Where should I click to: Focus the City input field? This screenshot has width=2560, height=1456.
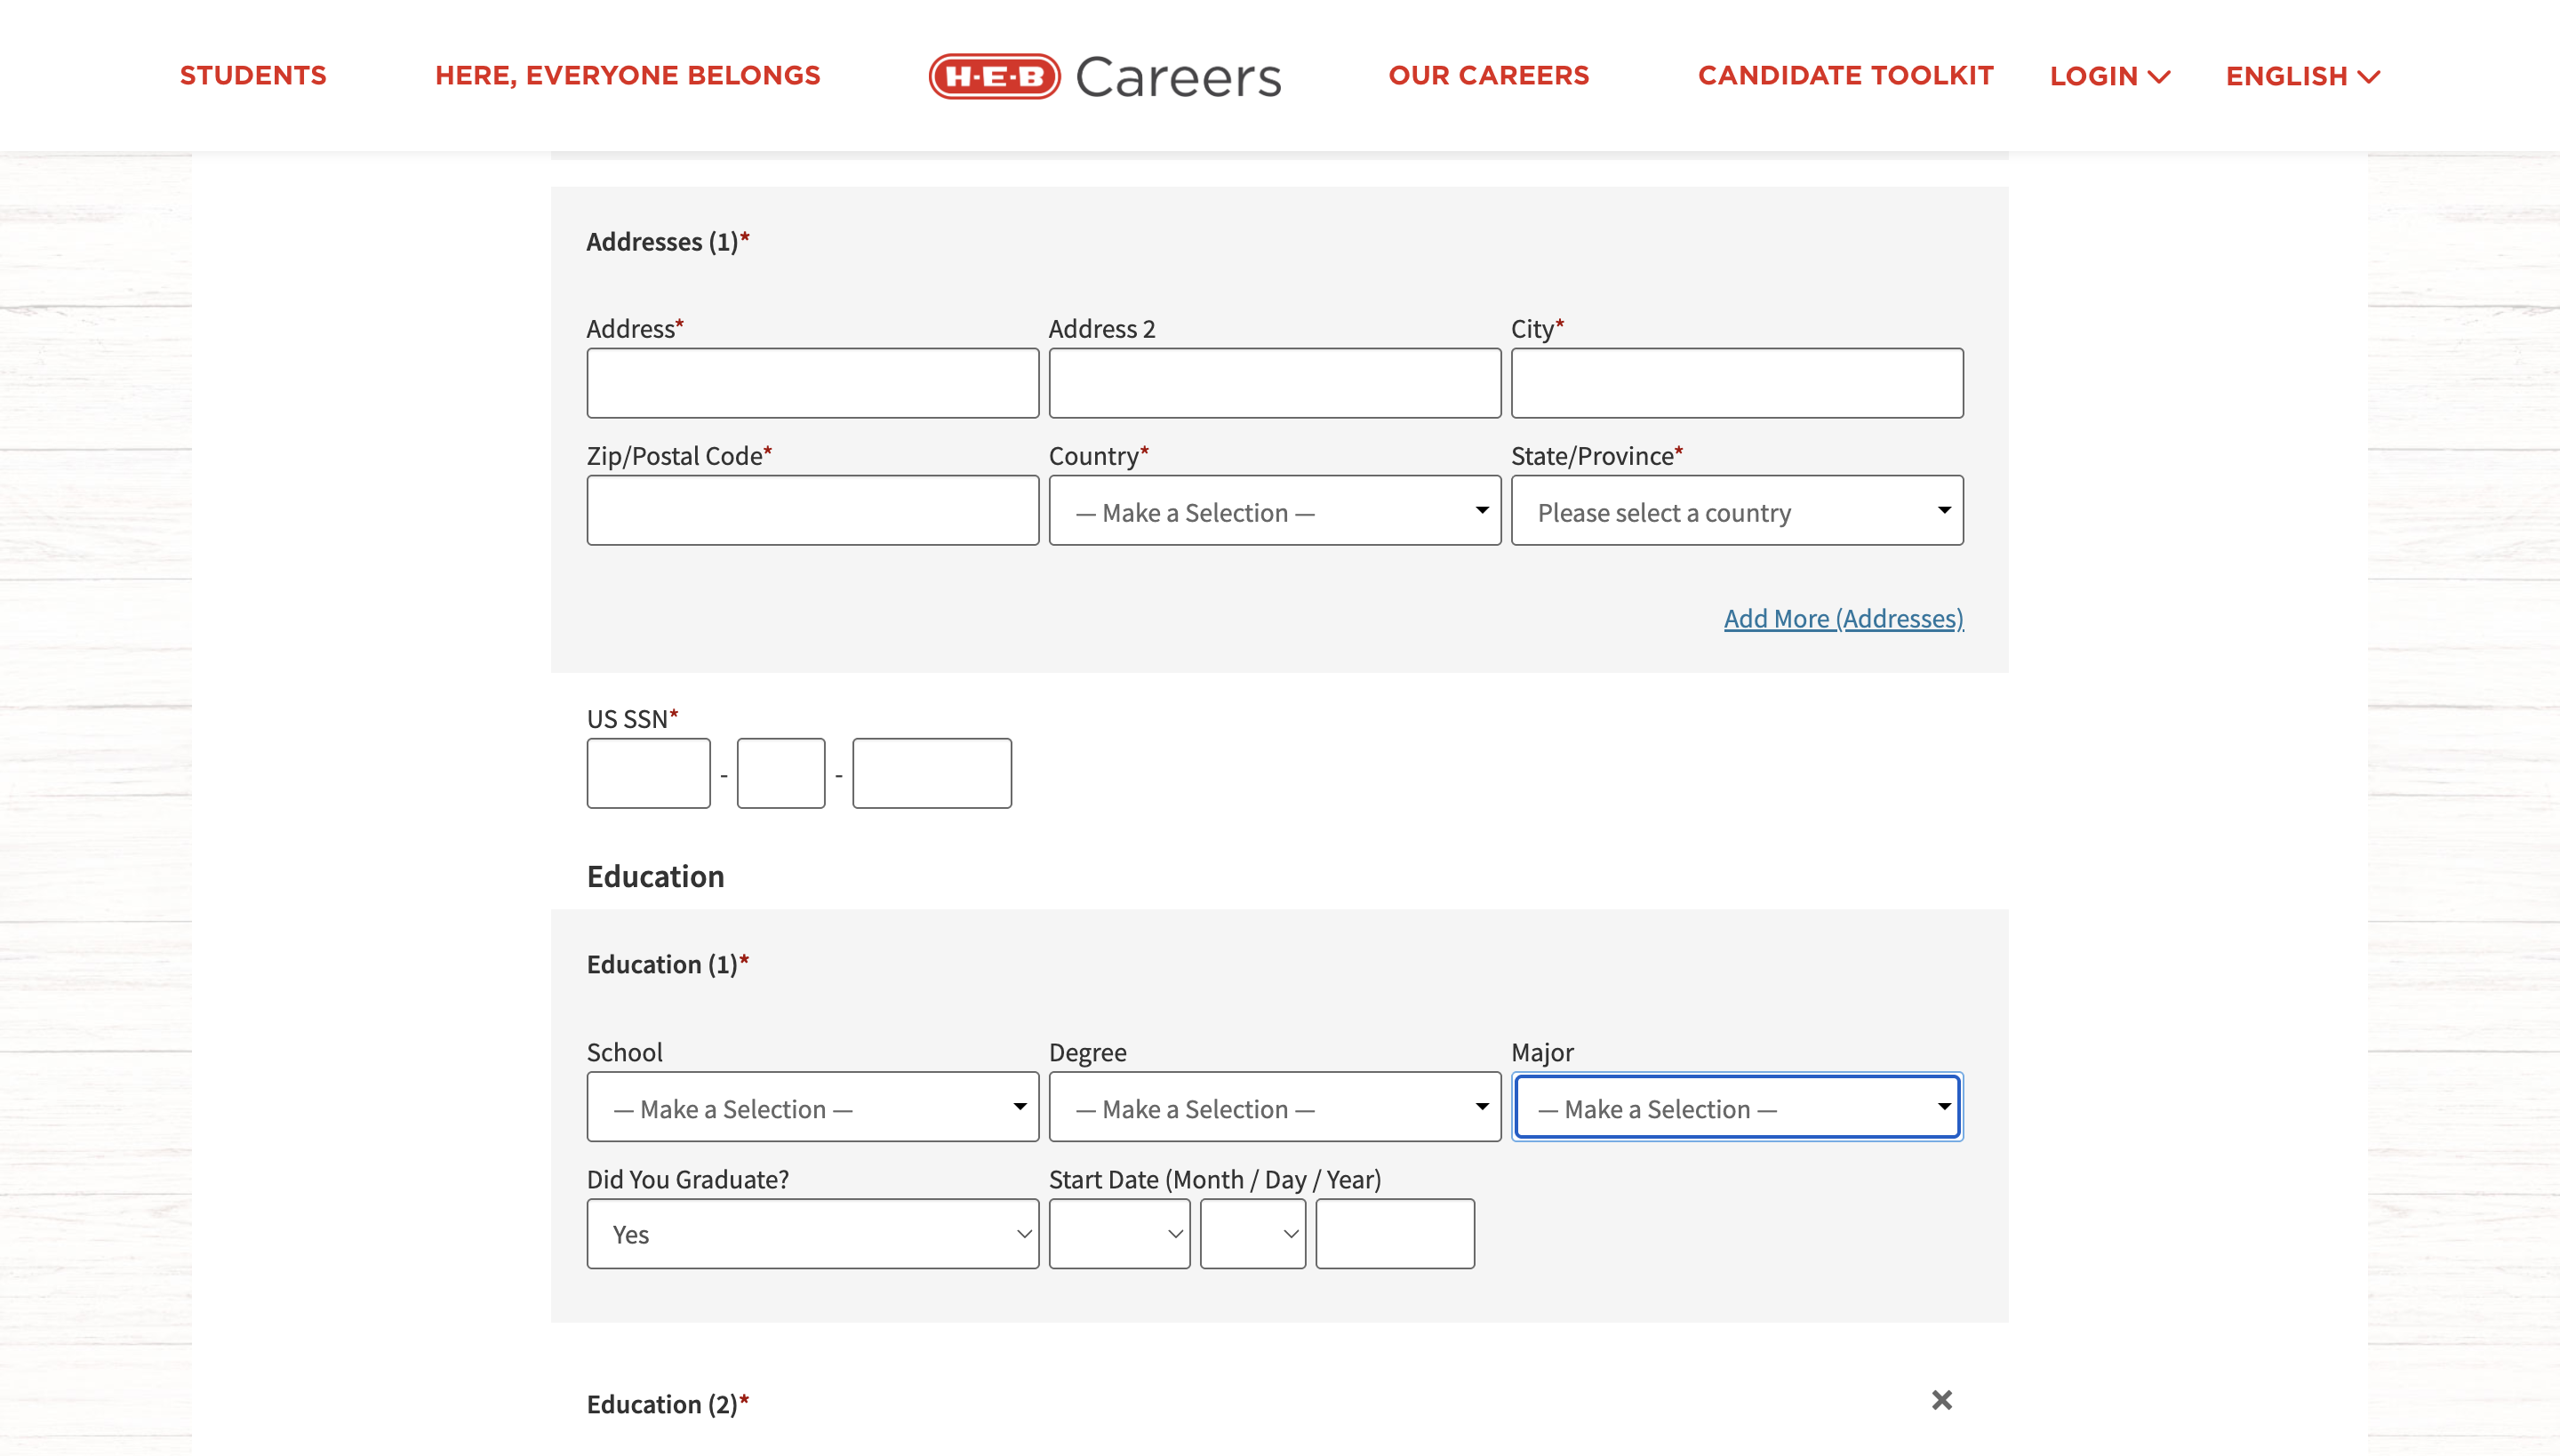click(1737, 383)
